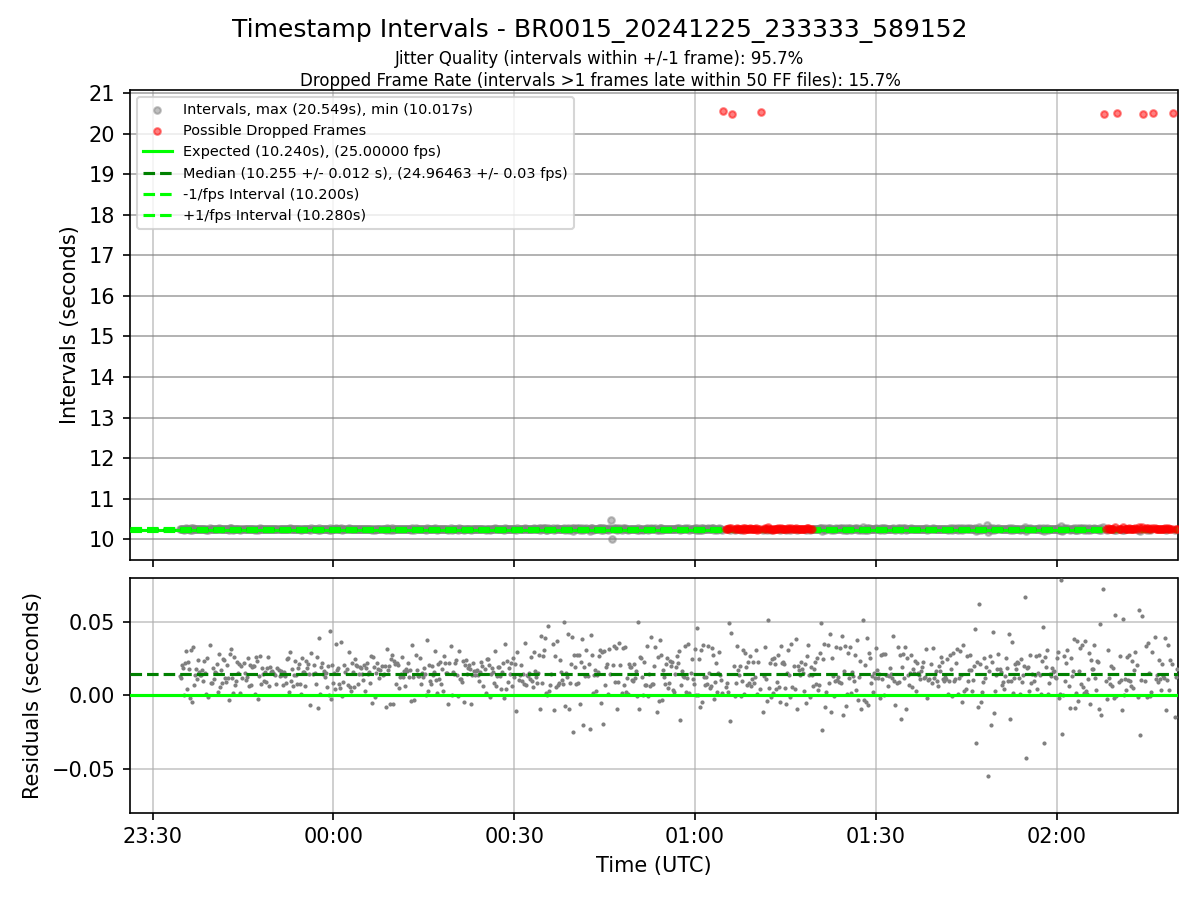
Task: Click the red legend marker for dropped frames
Action: click(160, 130)
